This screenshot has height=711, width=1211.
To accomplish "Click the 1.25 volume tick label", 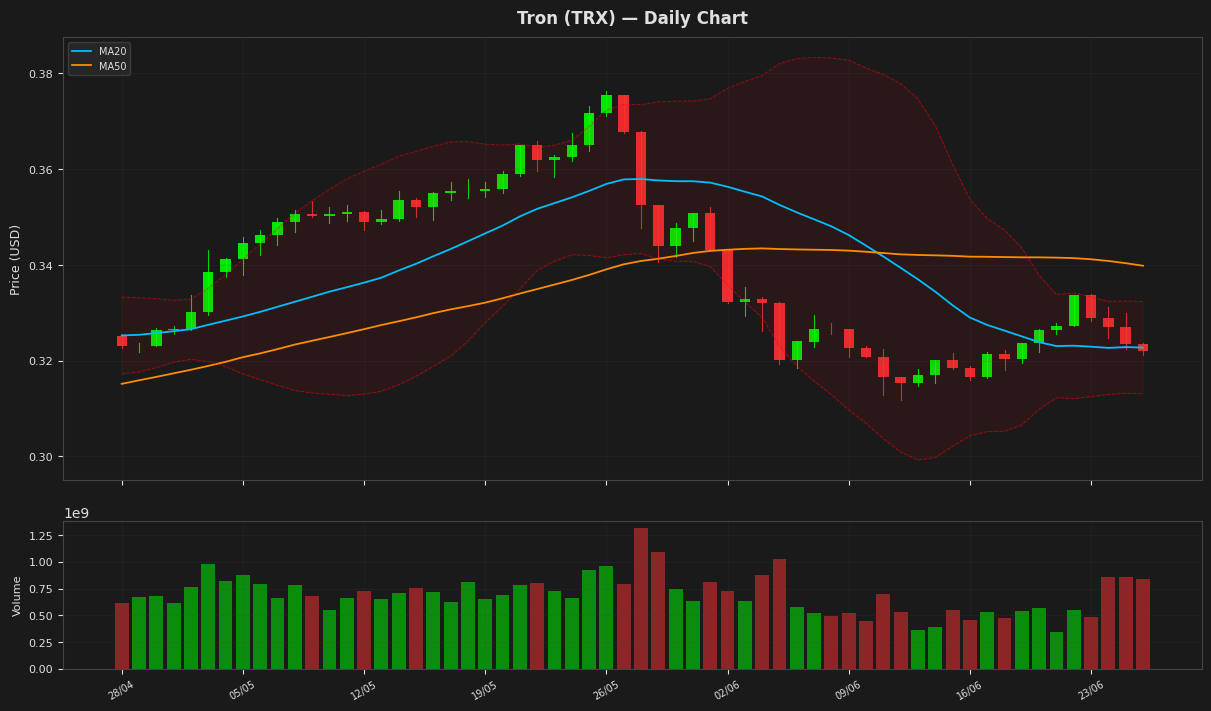I will click(x=42, y=536).
